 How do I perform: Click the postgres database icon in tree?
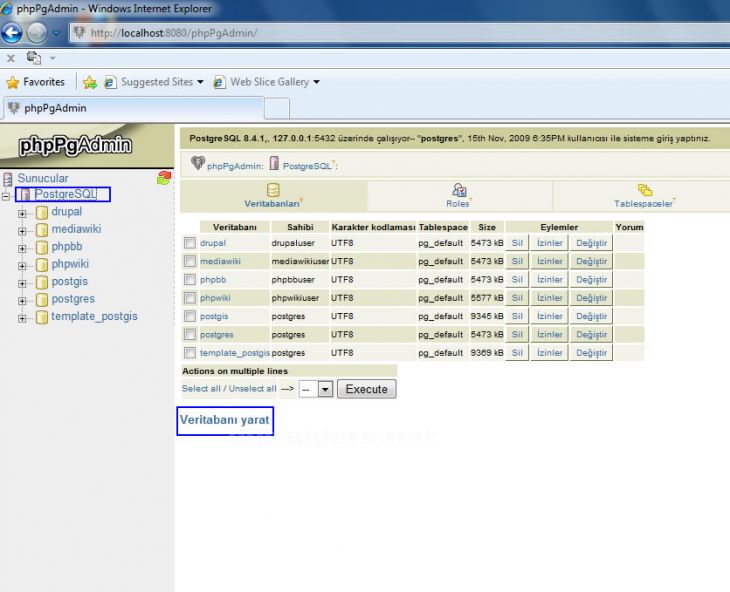(x=42, y=300)
